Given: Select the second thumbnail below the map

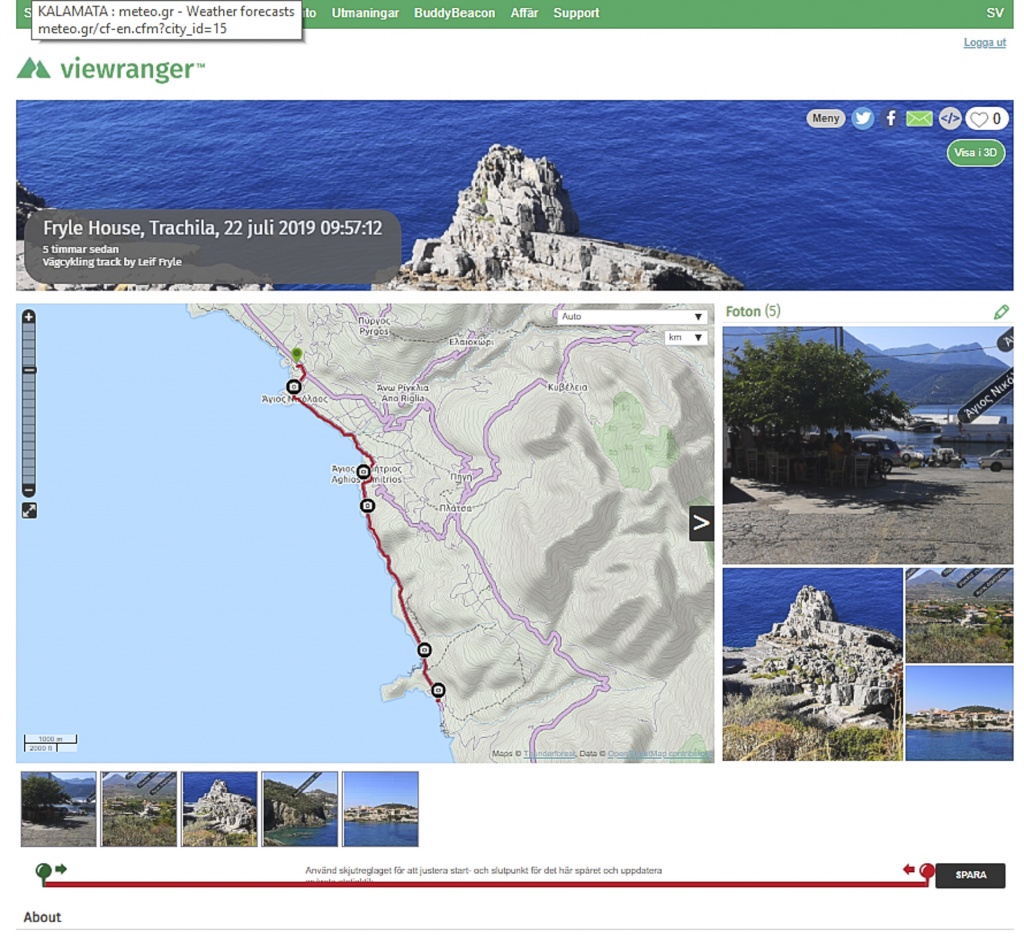Looking at the screenshot, I should pos(139,809).
